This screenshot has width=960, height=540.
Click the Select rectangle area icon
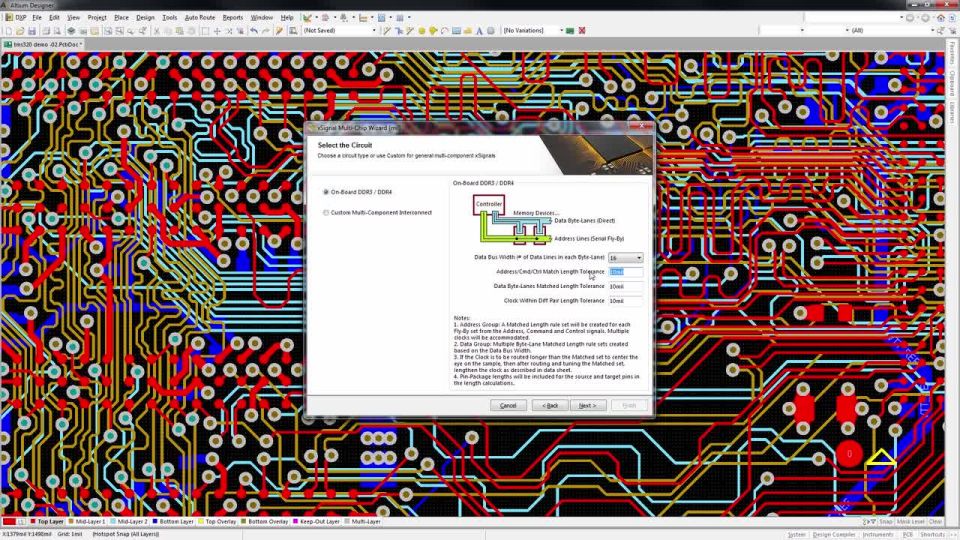click(205, 31)
